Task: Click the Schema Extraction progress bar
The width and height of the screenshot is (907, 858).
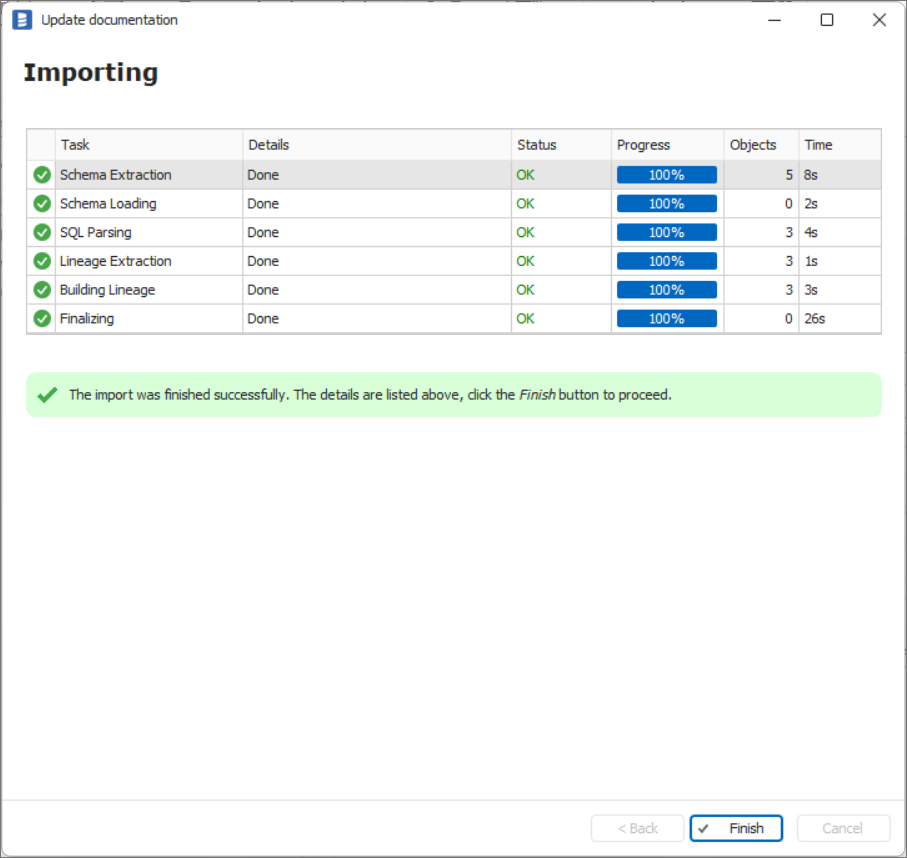Action: click(x=667, y=175)
